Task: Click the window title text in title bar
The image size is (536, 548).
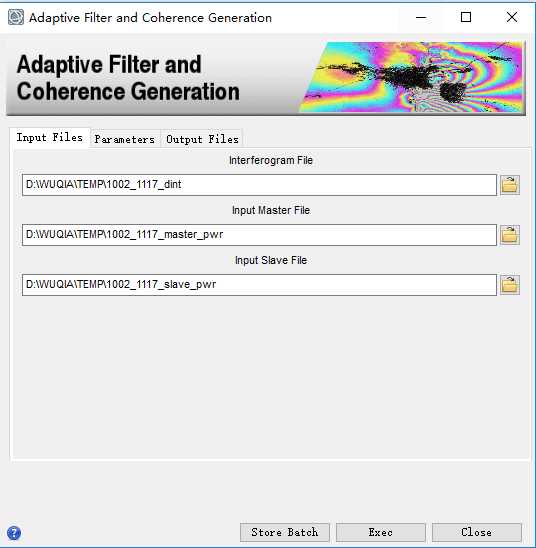Action: coord(150,17)
